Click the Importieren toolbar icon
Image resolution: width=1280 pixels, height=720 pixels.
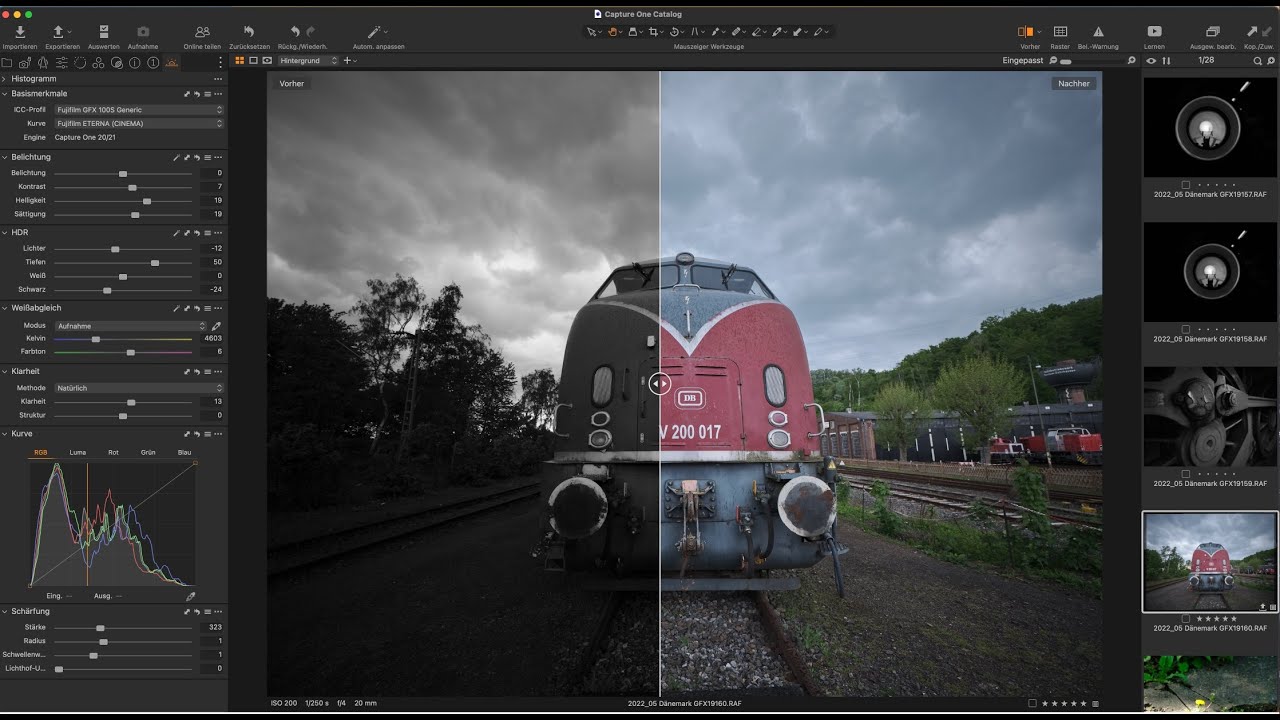(20, 32)
